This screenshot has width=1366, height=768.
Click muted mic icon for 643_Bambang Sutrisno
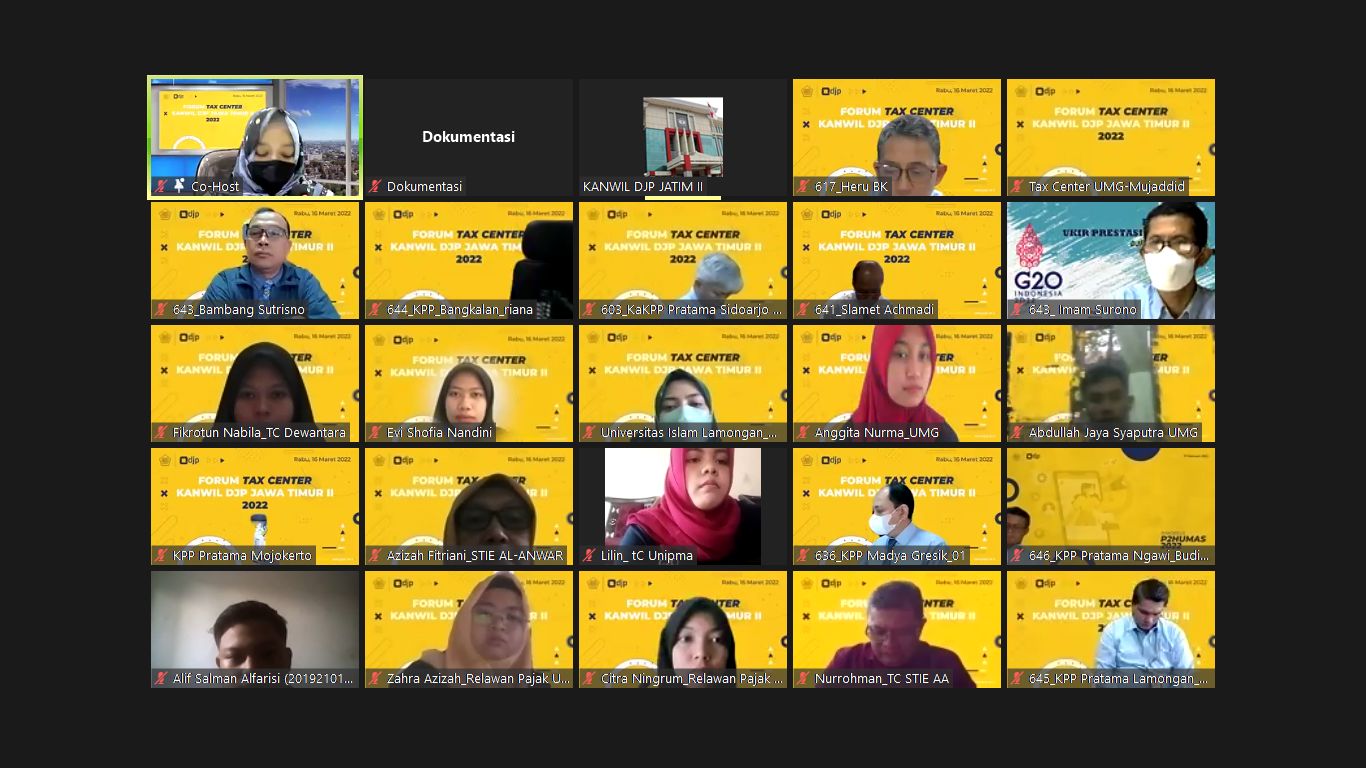[161, 309]
